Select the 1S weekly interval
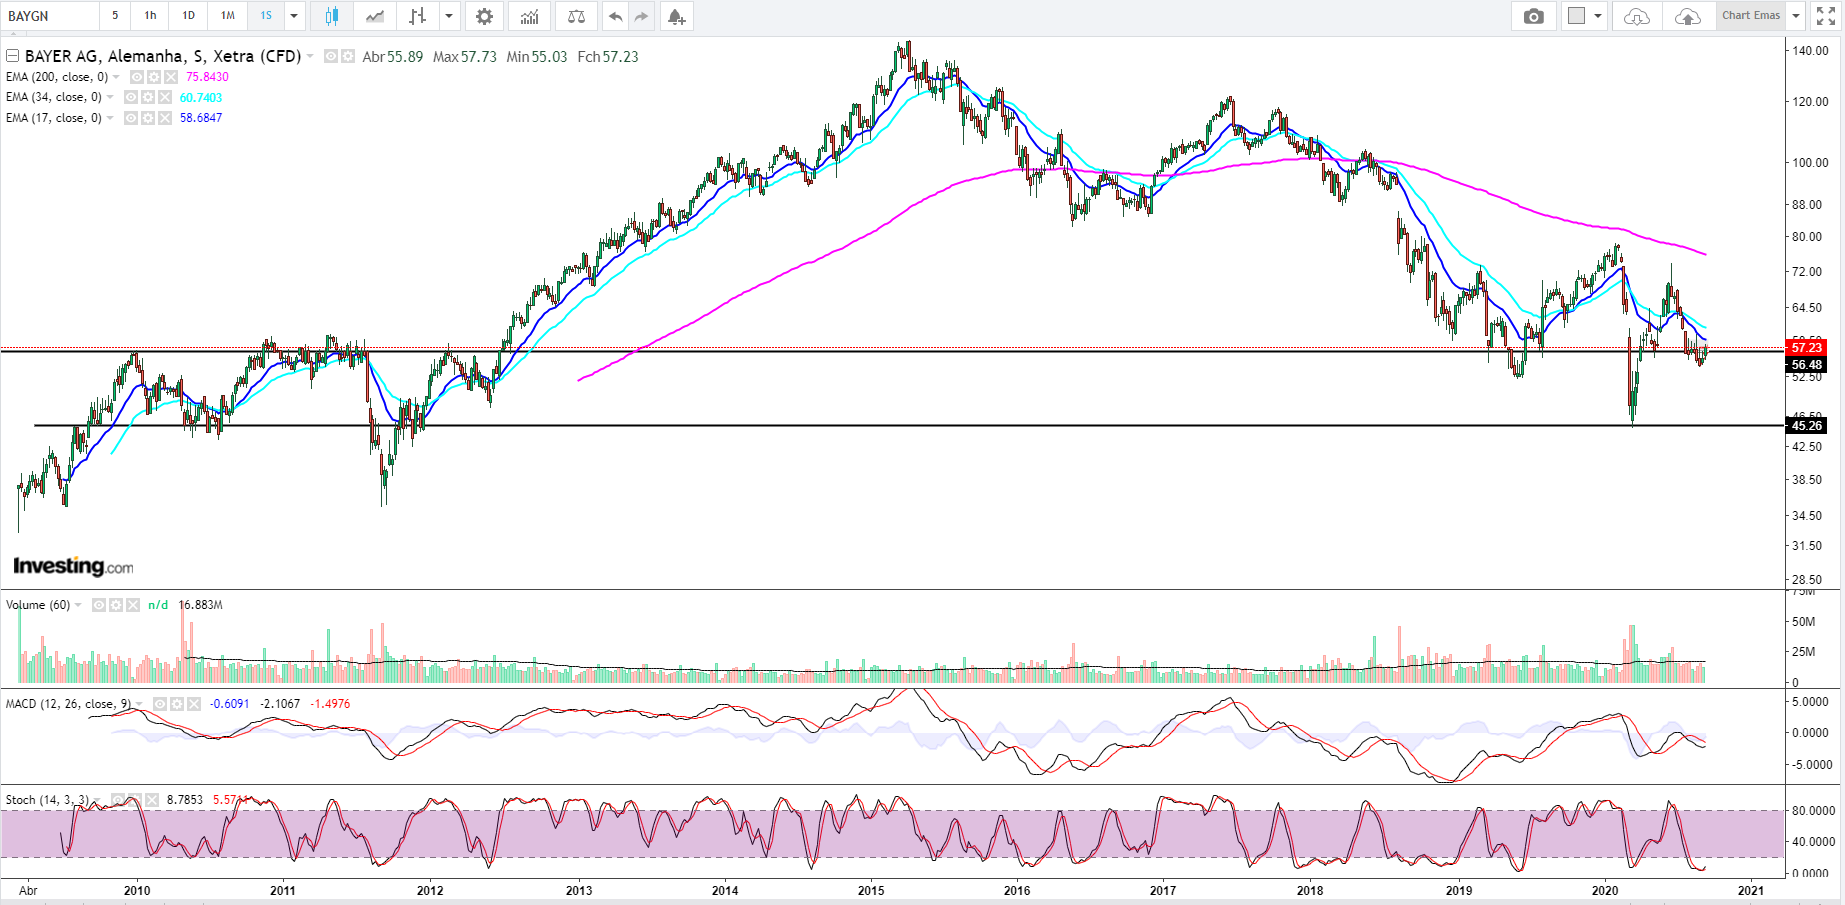The width and height of the screenshot is (1845, 905). 266,16
